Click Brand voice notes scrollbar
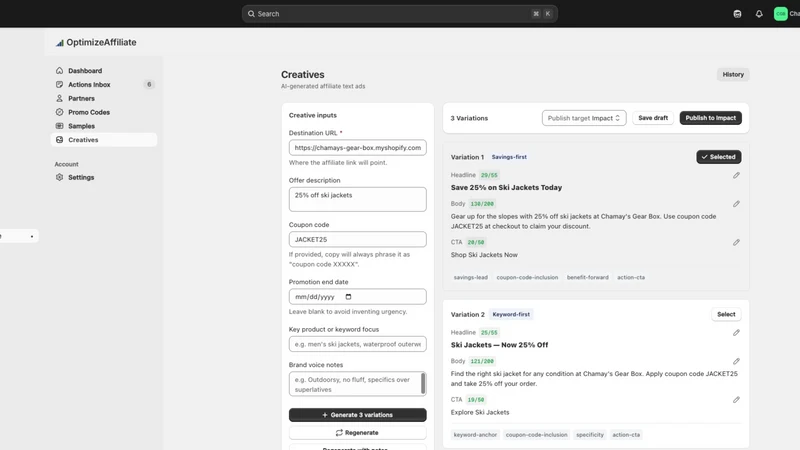 coord(423,384)
